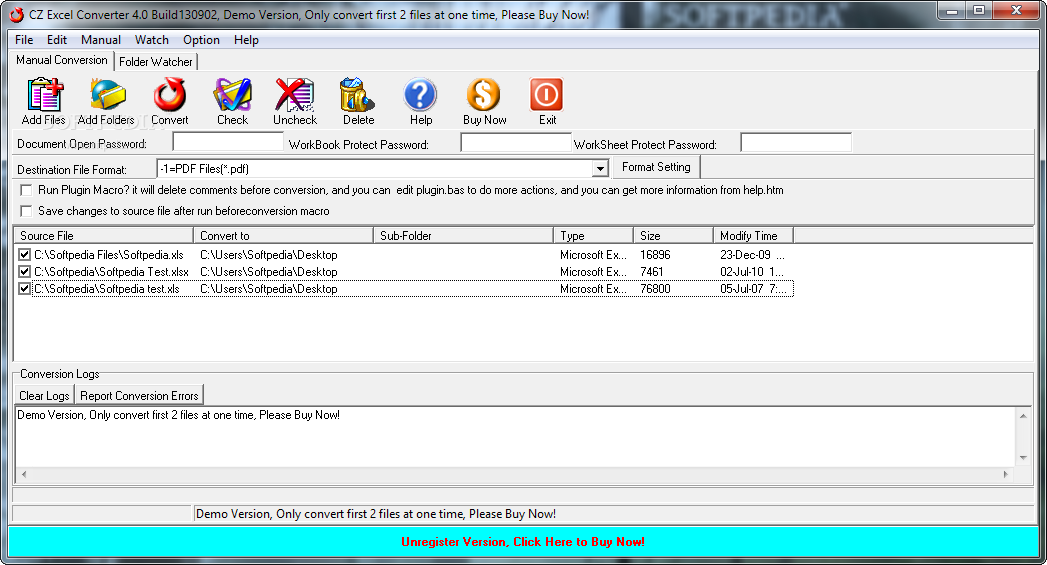Switch to the Folder Watcher tab
Image resolution: width=1047 pixels, height=565 pixels.
[x=156, y=62]
